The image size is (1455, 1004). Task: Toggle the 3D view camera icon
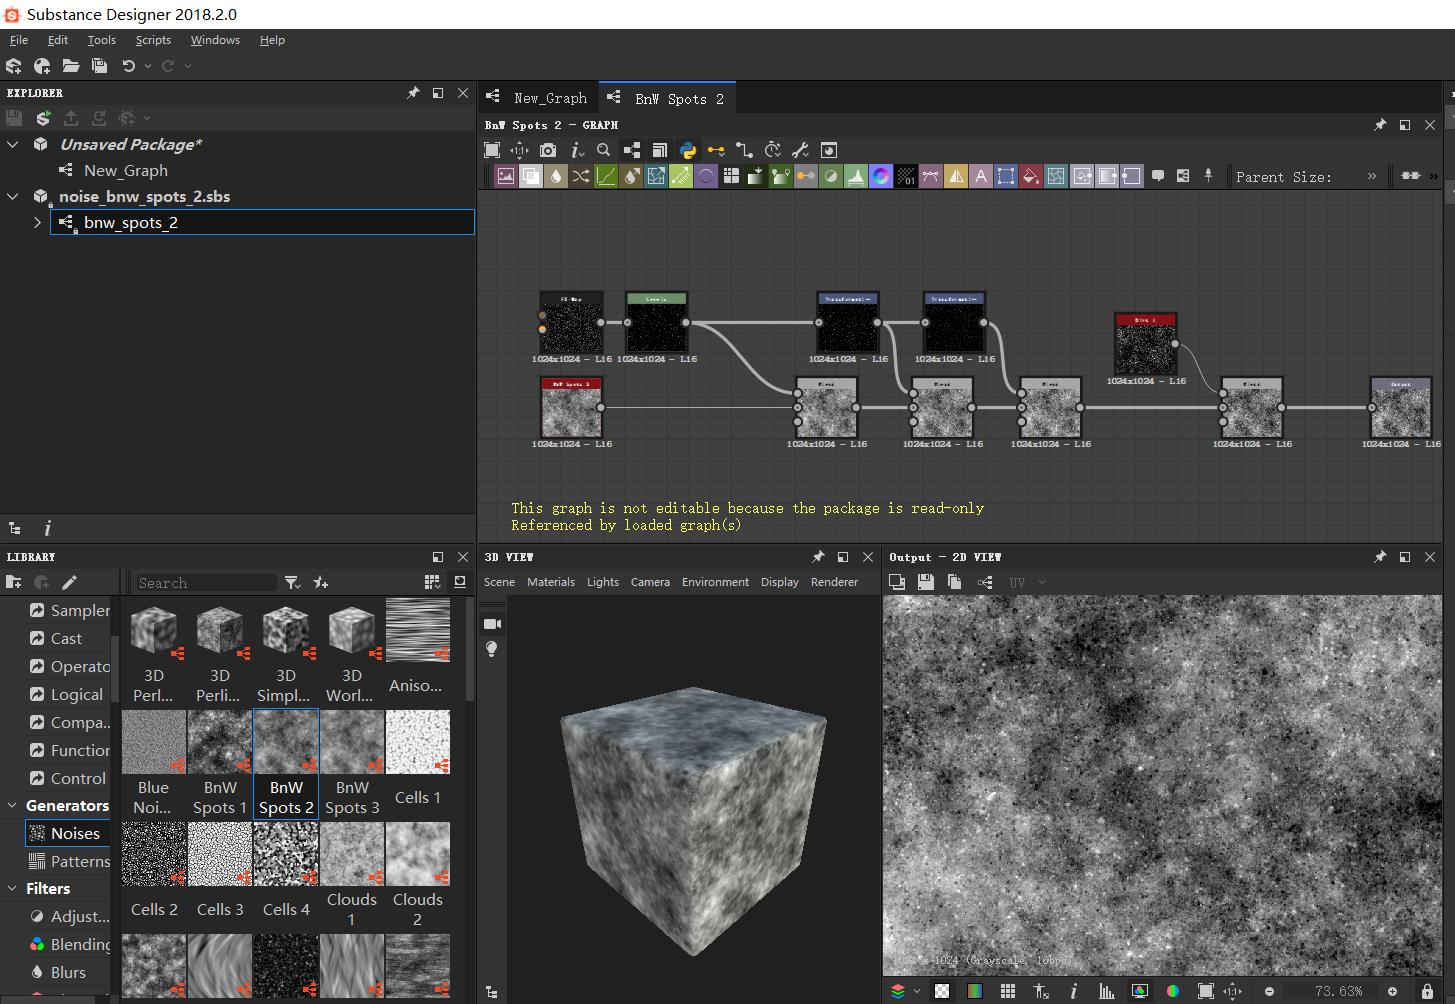491,624
